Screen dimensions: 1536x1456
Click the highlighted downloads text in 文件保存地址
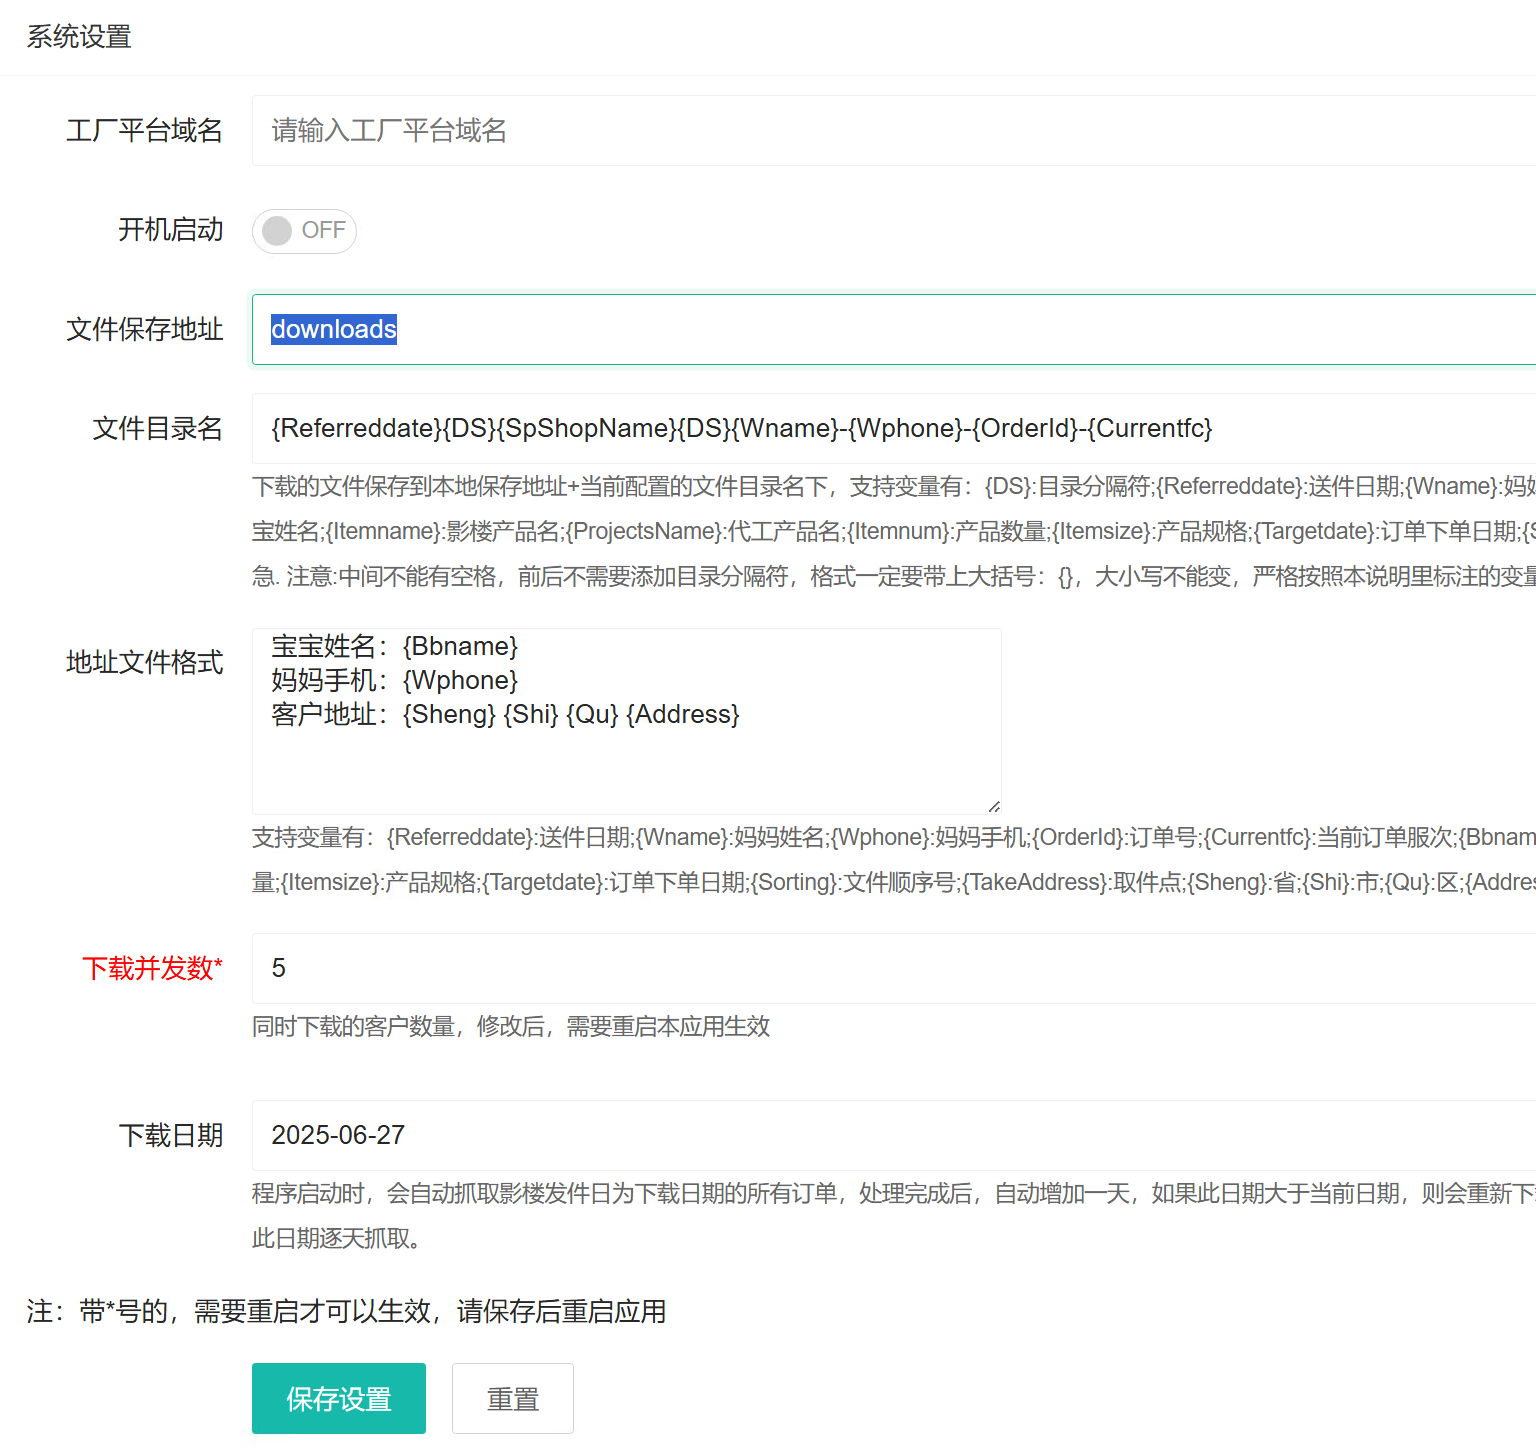click(334, 329)
